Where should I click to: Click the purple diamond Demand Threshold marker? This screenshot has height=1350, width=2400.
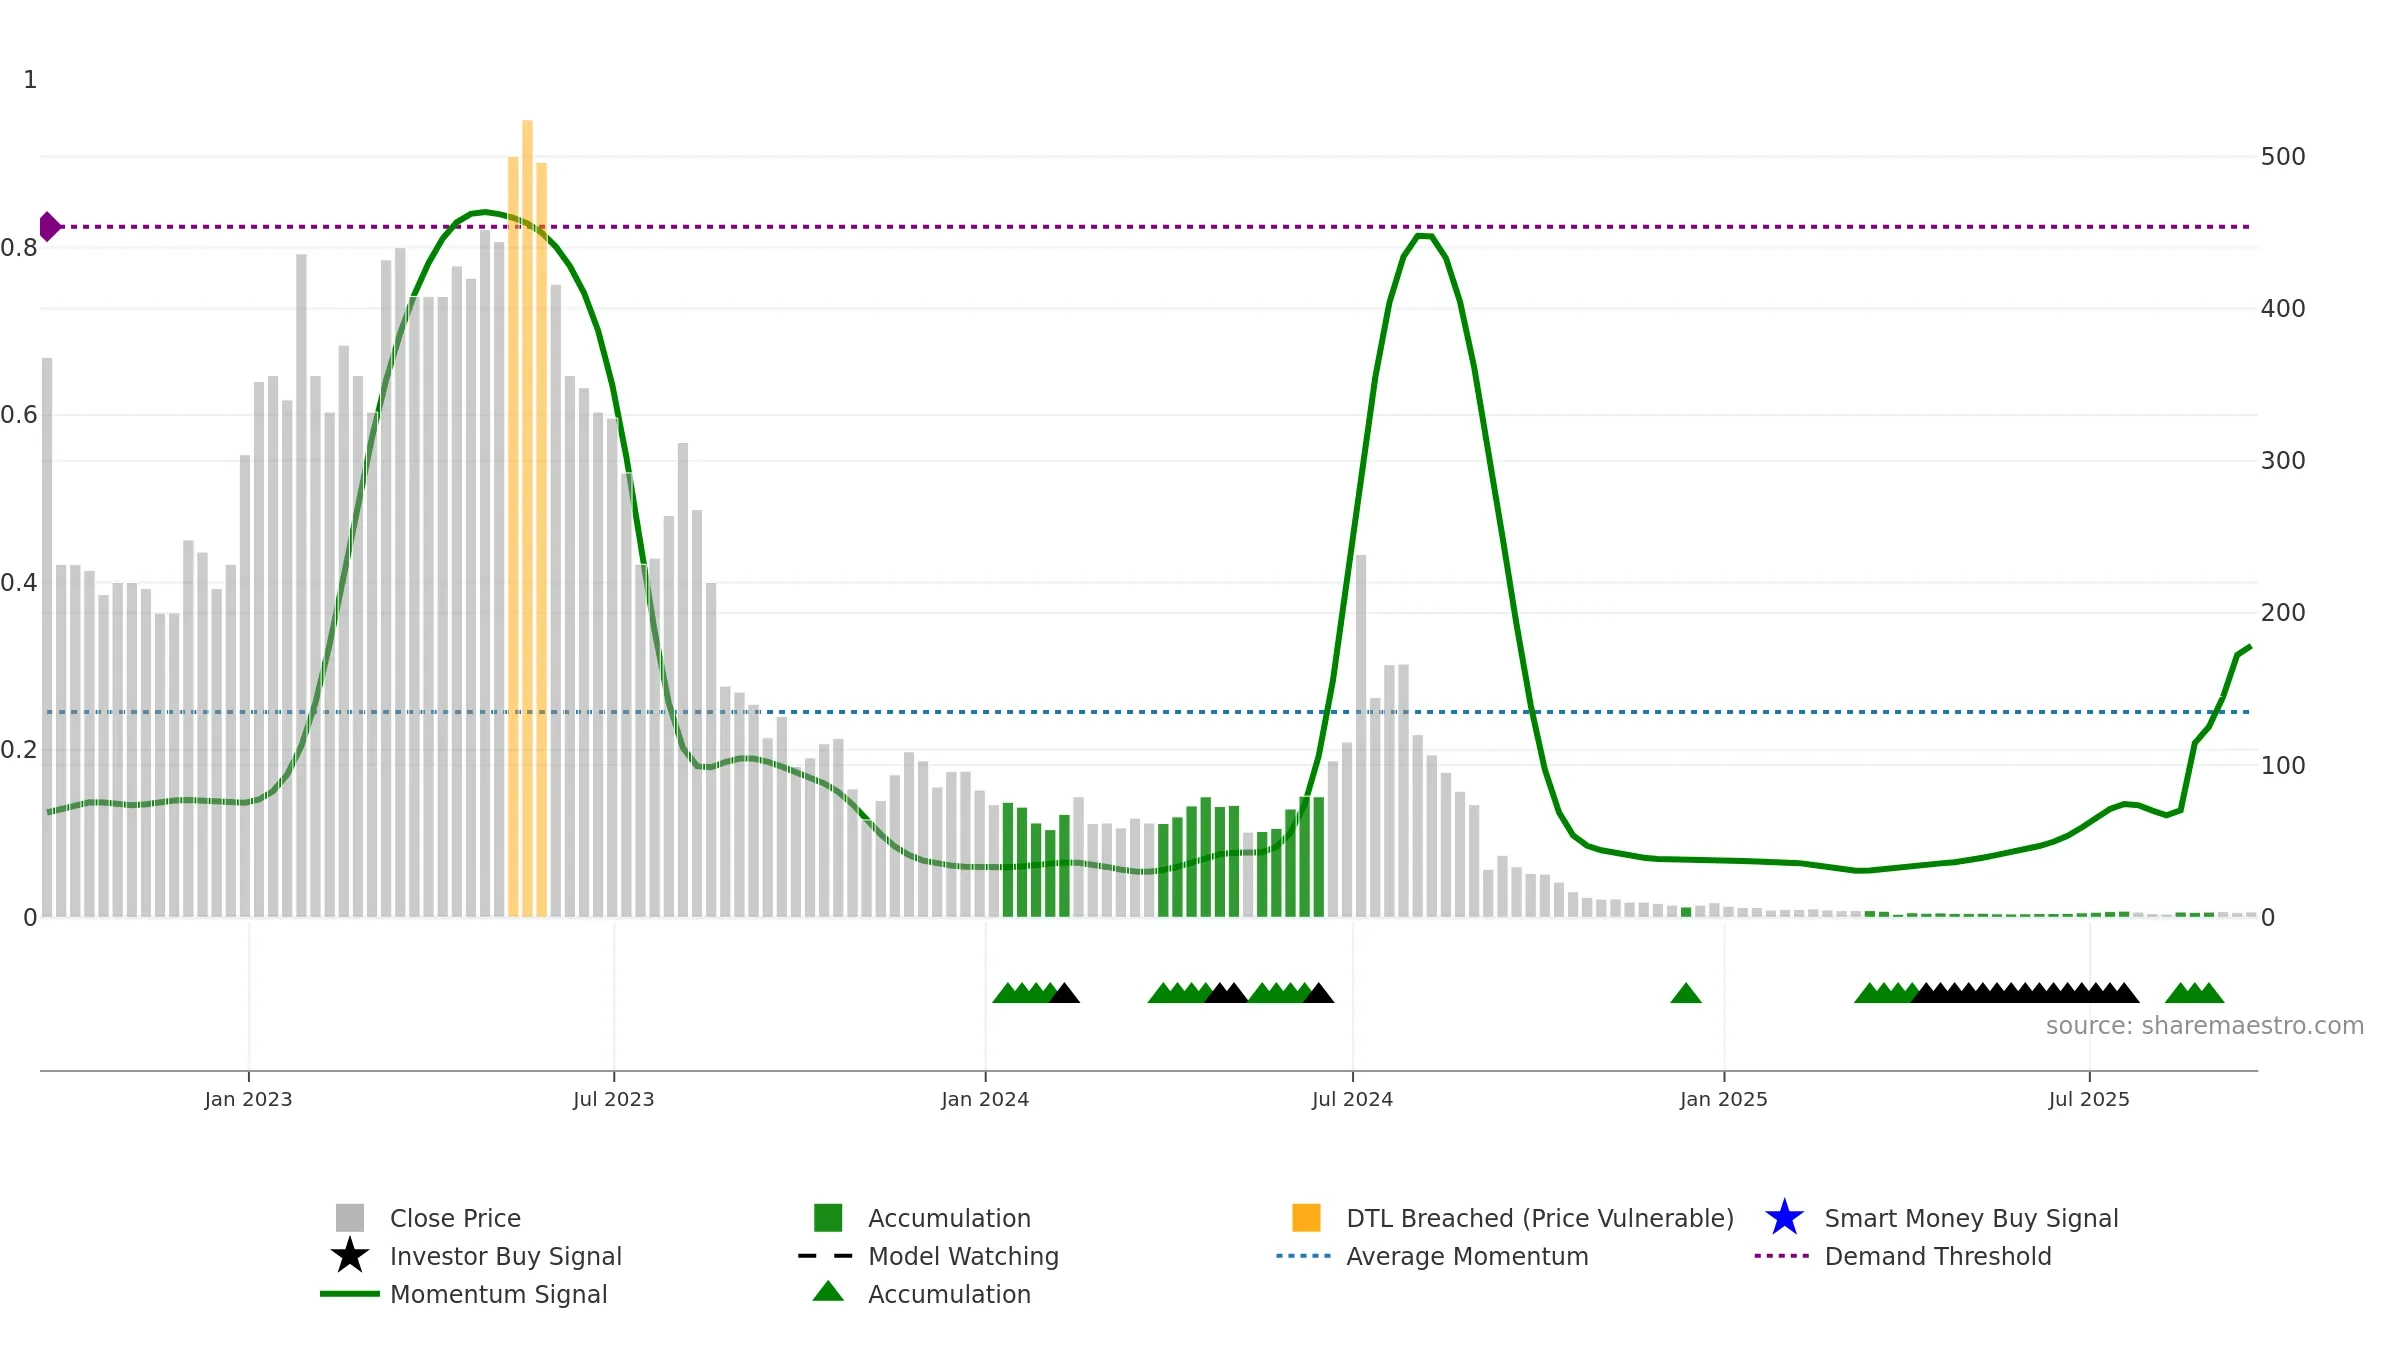pyautogui.click(x=49, y=227)
